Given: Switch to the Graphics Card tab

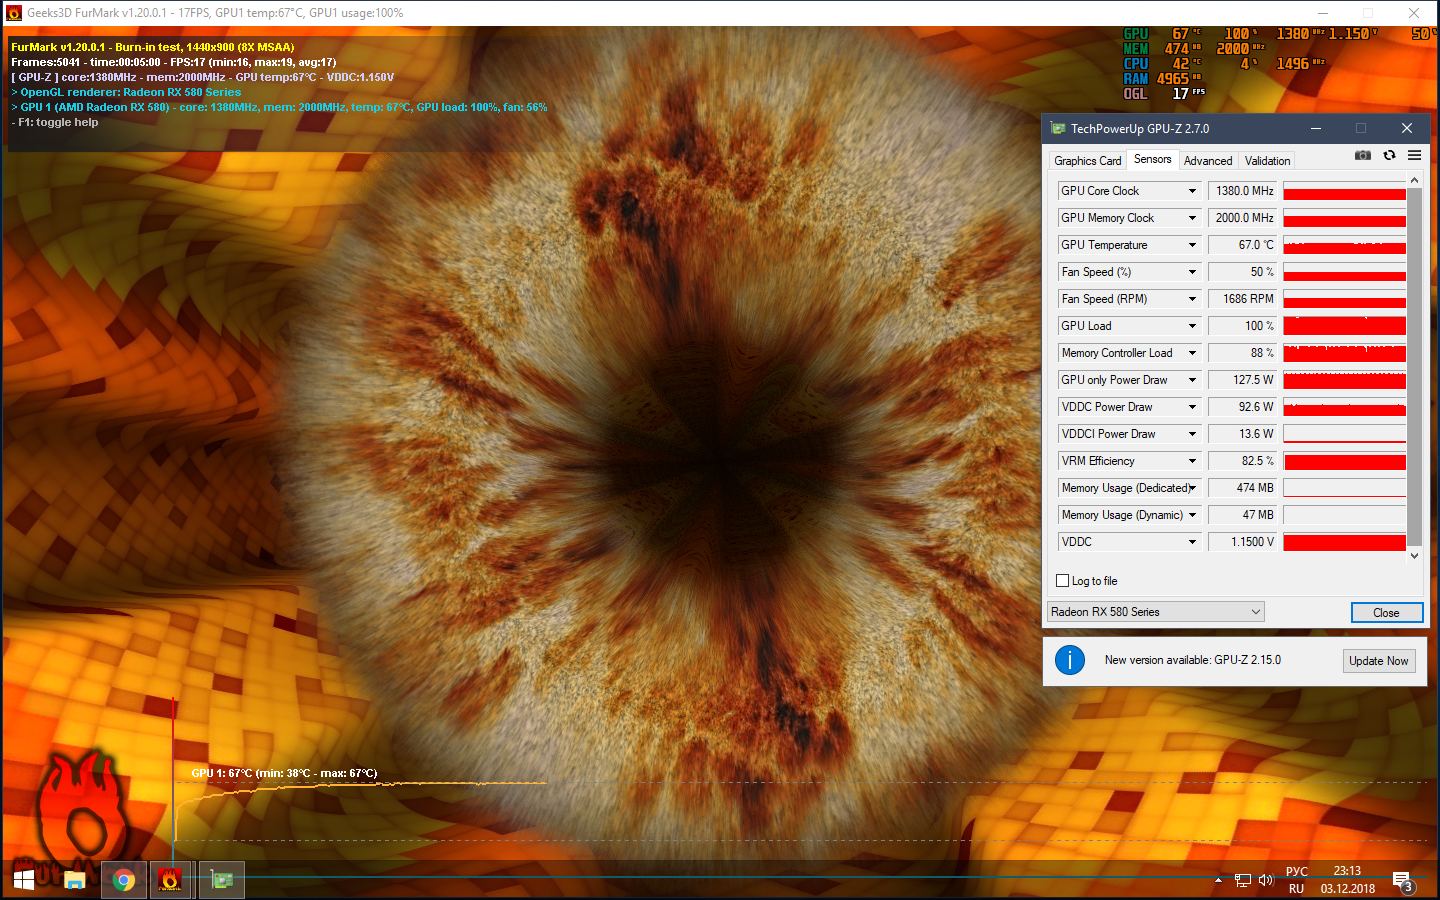Looking at the screenshot, I should (x=1088, y=161).
